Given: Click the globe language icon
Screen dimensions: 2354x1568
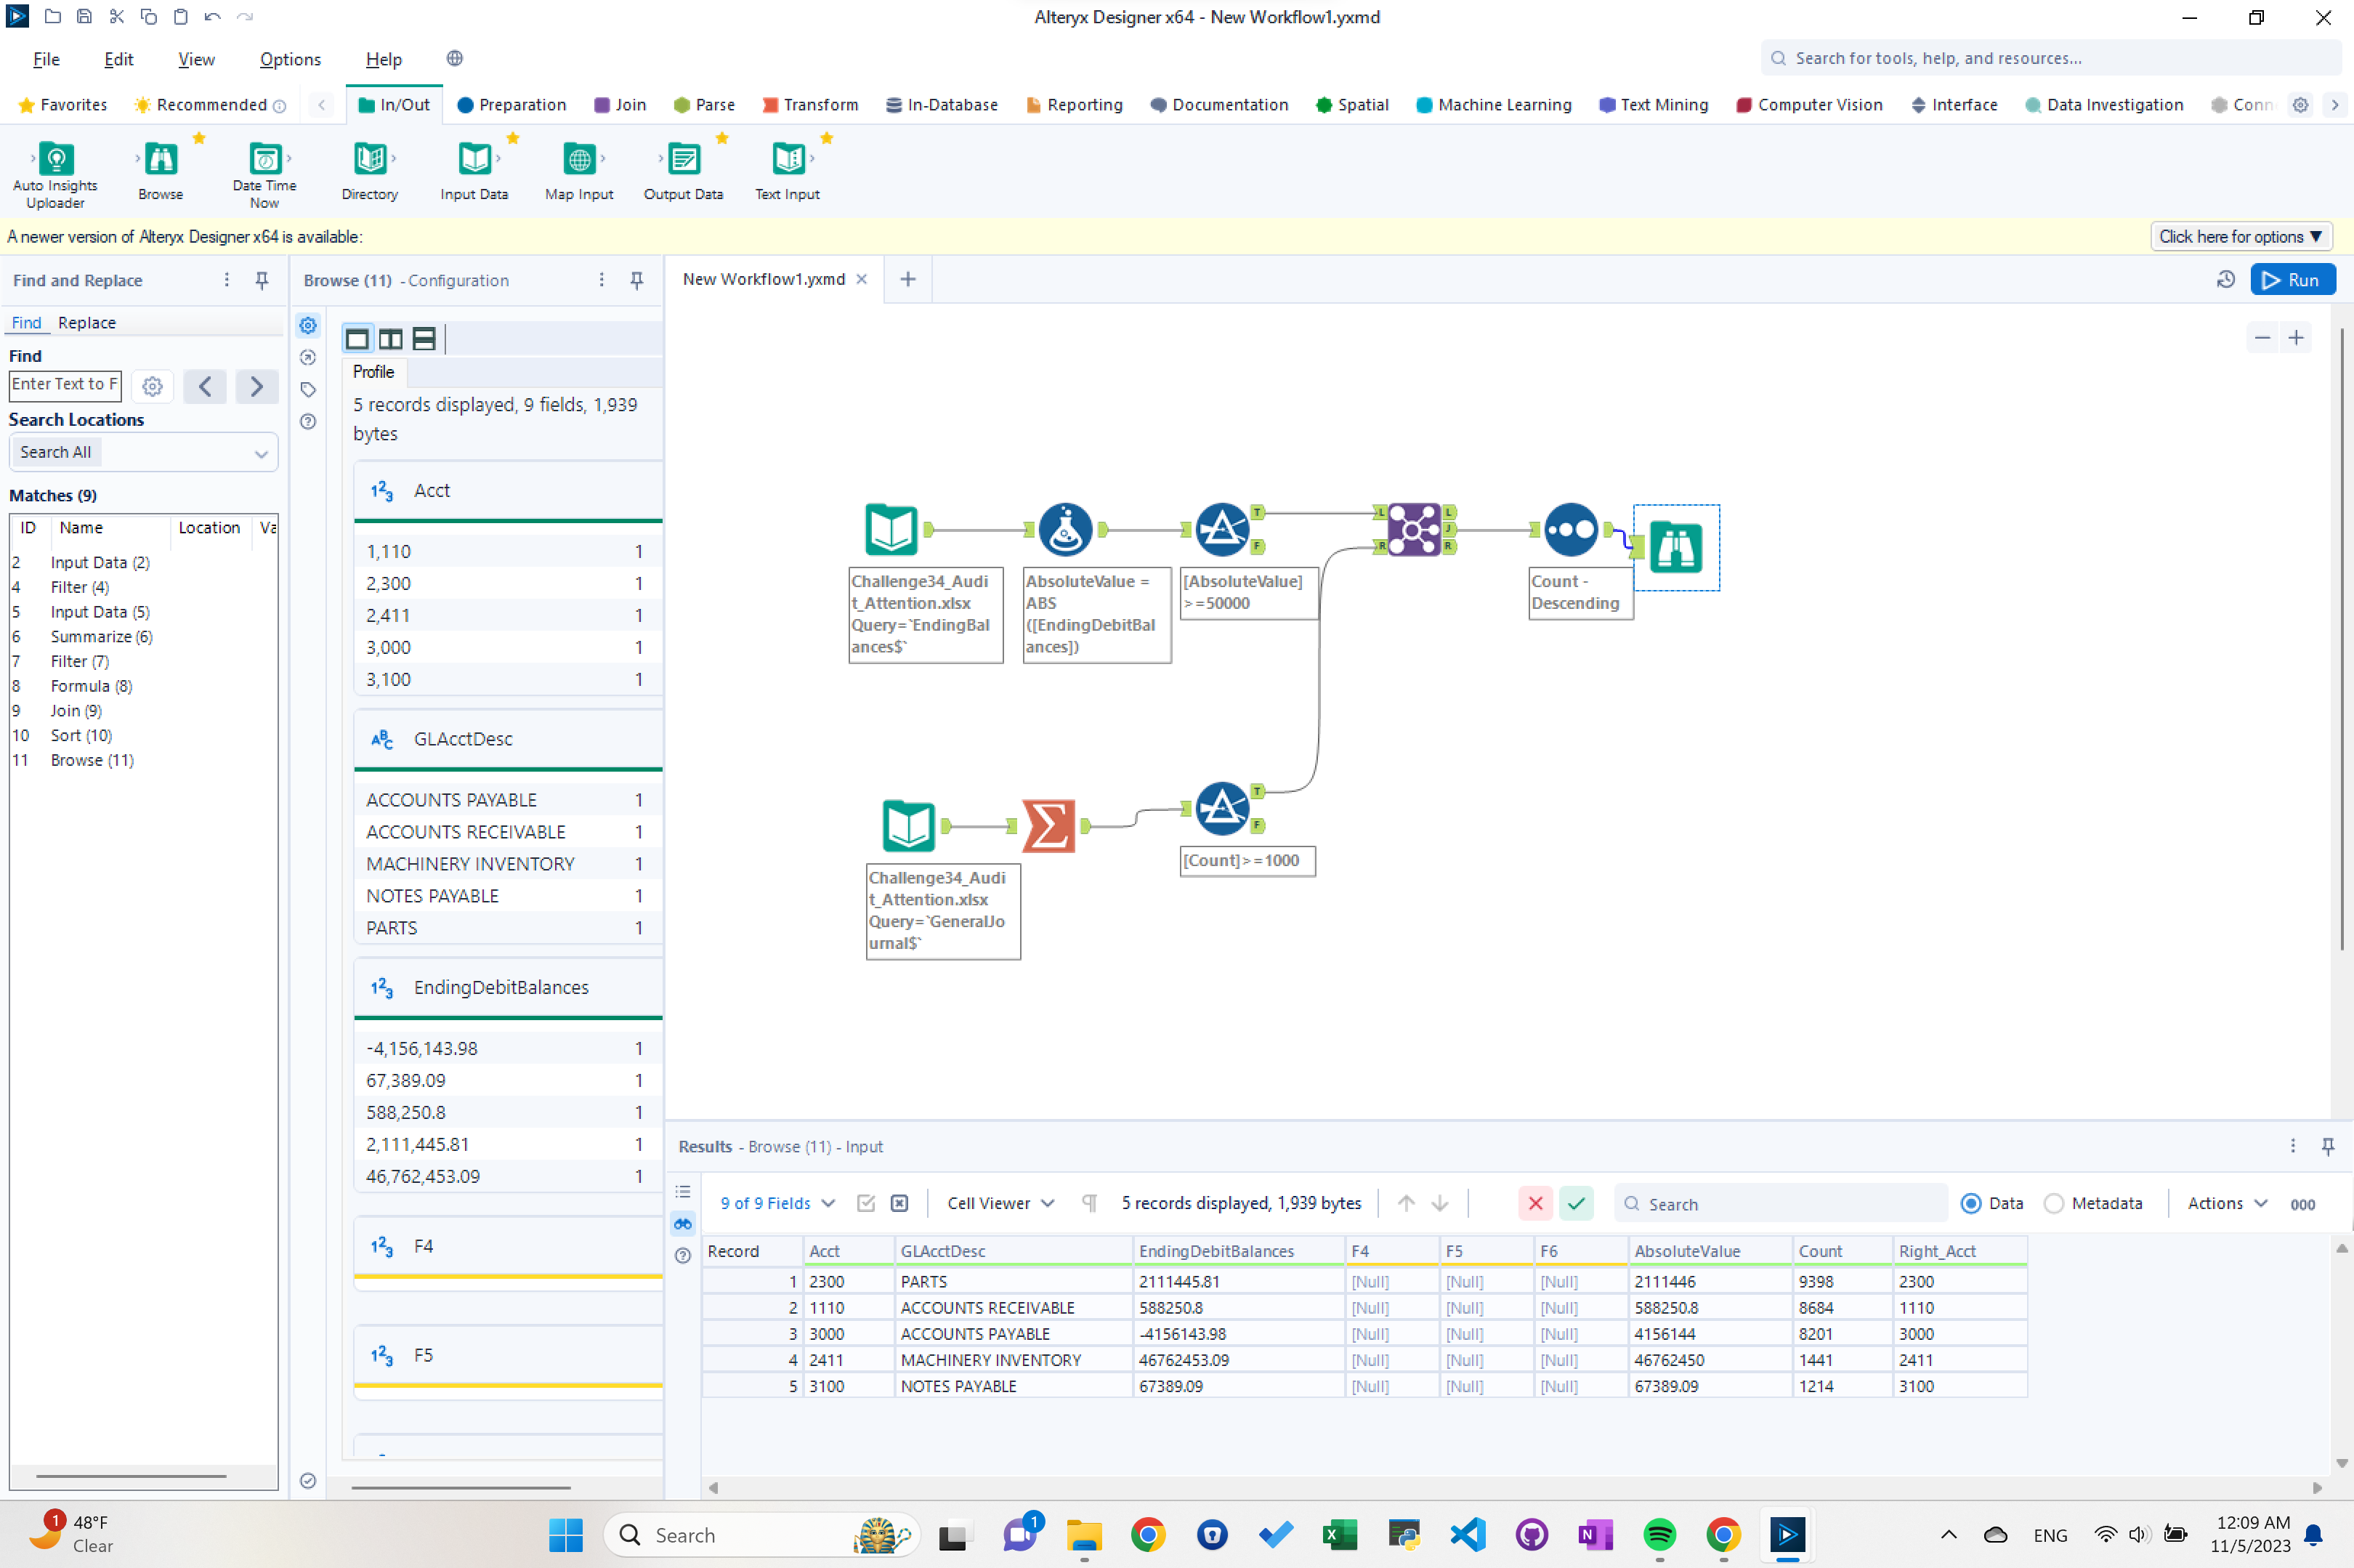Looking at the screenshot, I should 455,59.
